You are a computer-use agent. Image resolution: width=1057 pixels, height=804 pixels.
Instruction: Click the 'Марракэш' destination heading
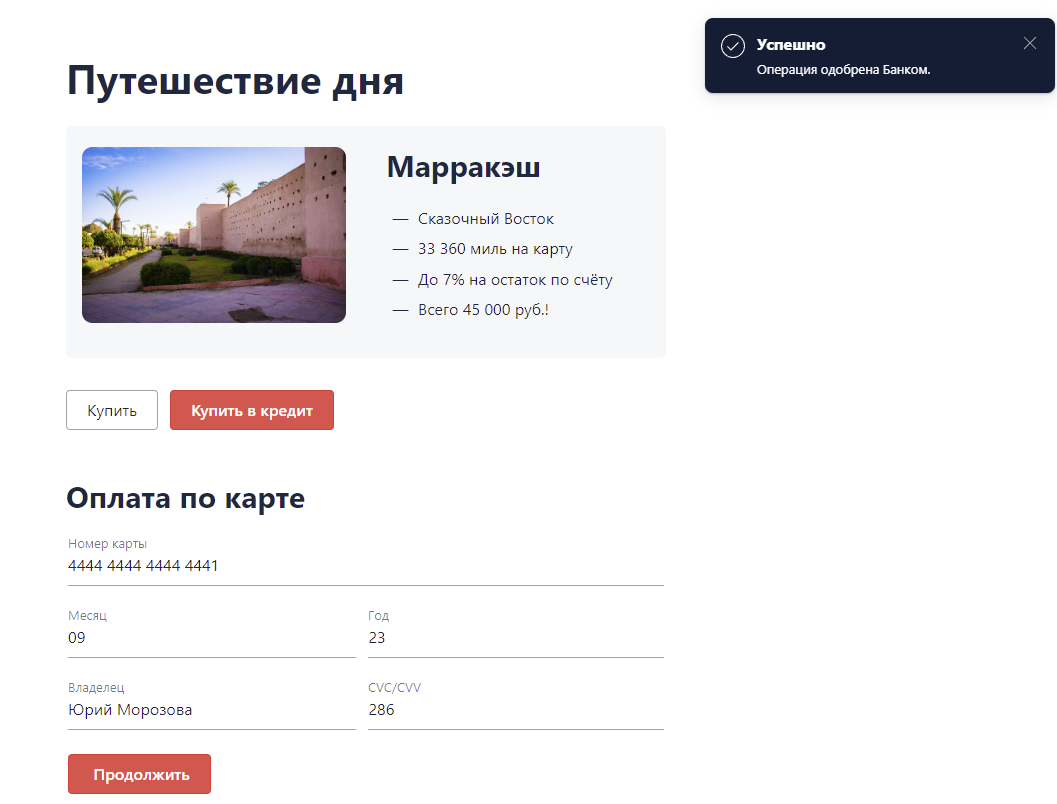click(x=463, y=167)
